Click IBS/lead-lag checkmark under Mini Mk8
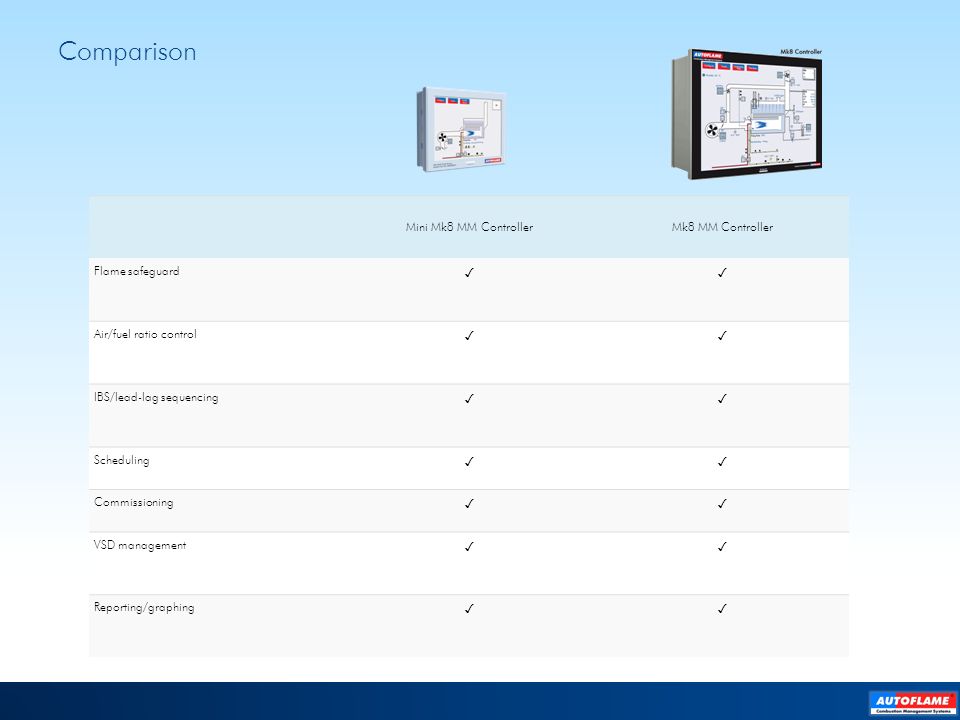This screenshot has height=720, width=960. (x=469, y=399)
